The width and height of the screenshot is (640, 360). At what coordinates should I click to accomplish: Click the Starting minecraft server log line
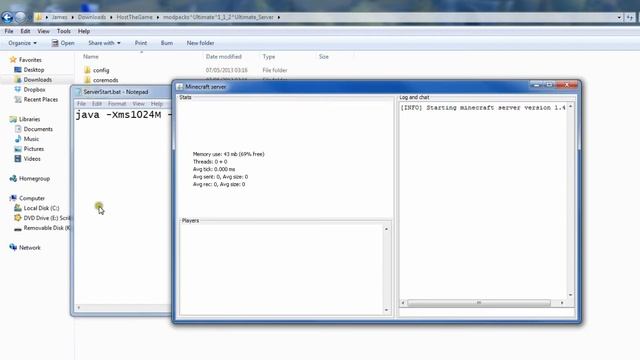(483, 108)
